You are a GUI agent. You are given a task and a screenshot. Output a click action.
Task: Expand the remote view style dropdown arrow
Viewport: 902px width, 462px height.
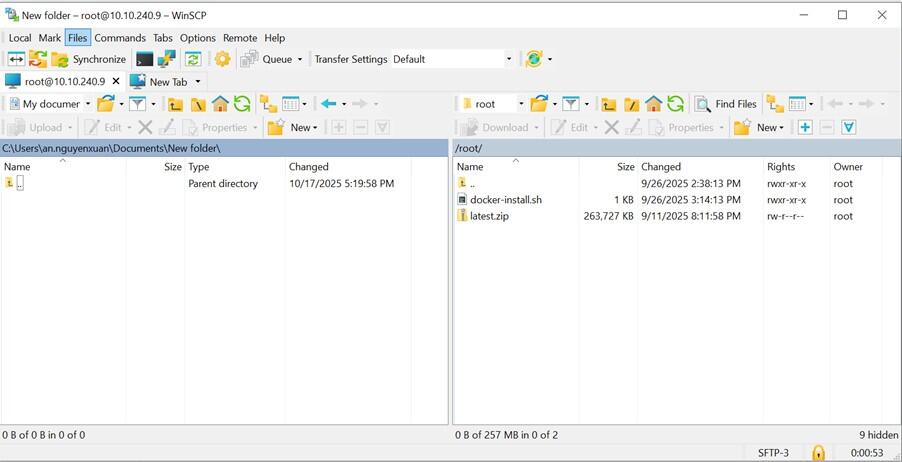(811, 105)
